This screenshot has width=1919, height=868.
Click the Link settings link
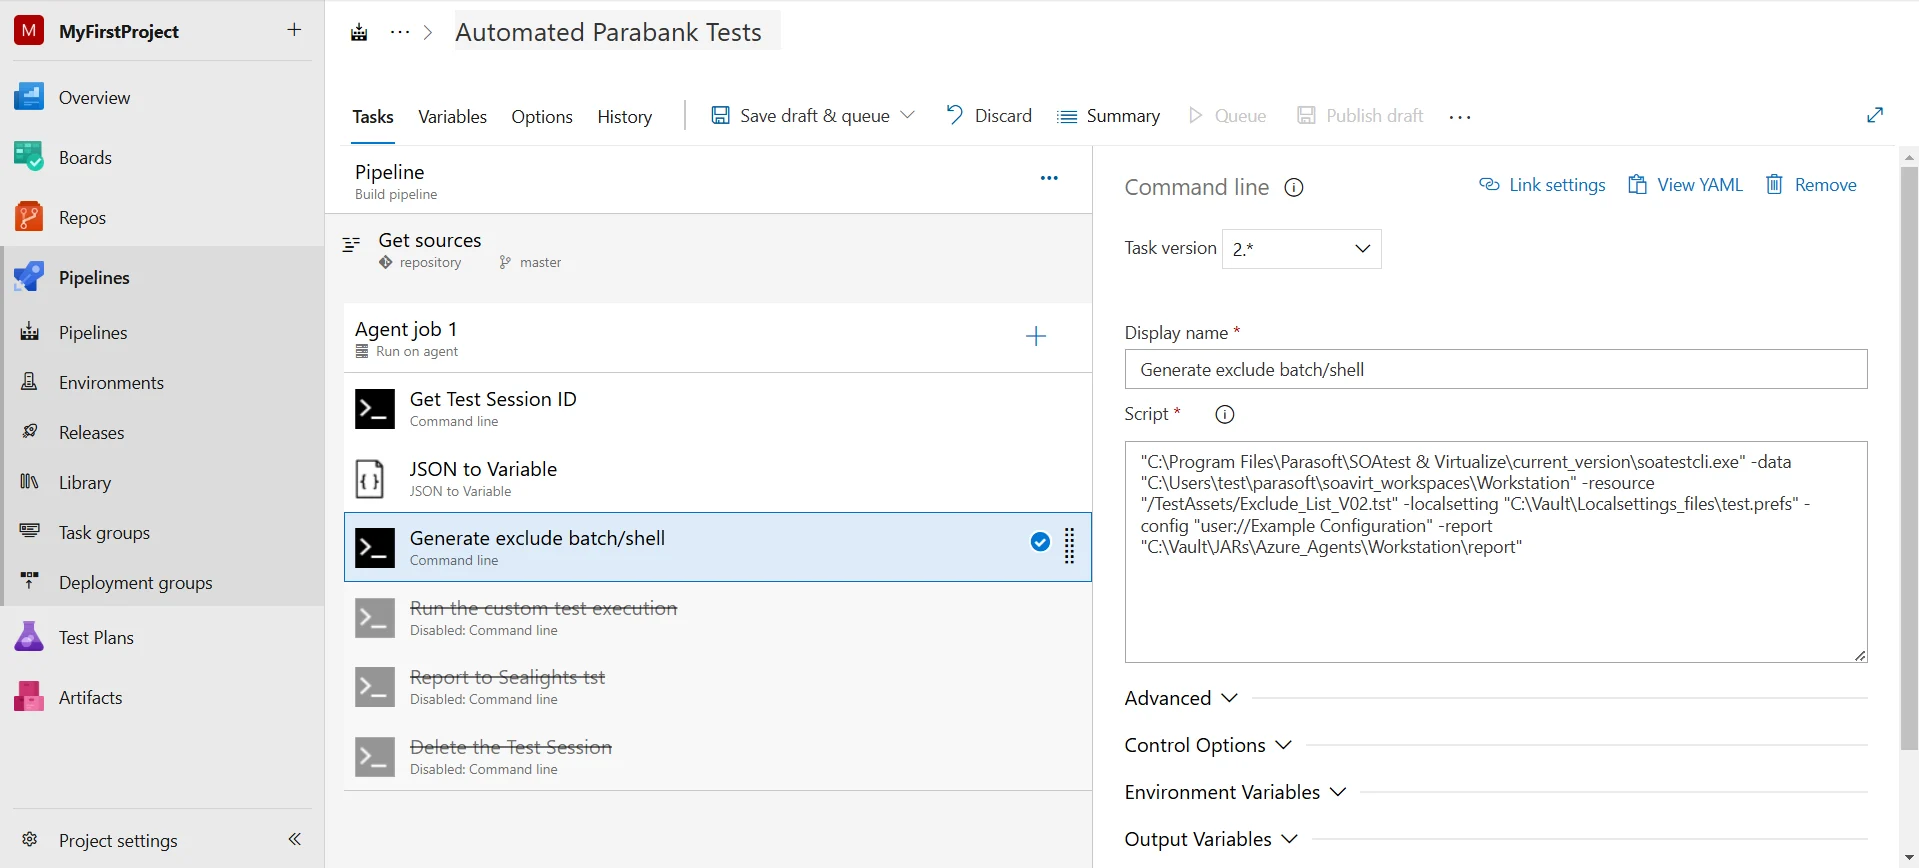pos(1542,185)
